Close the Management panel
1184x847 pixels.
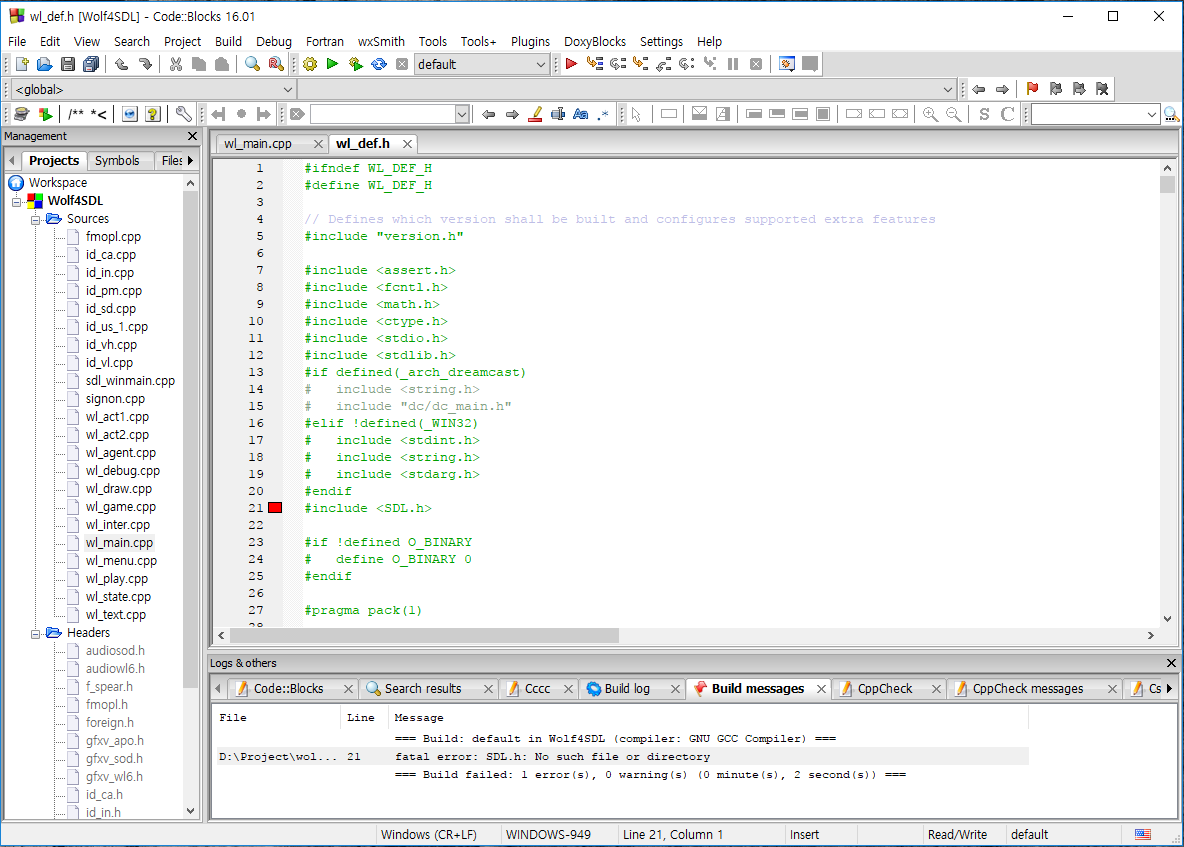[193, 136]
